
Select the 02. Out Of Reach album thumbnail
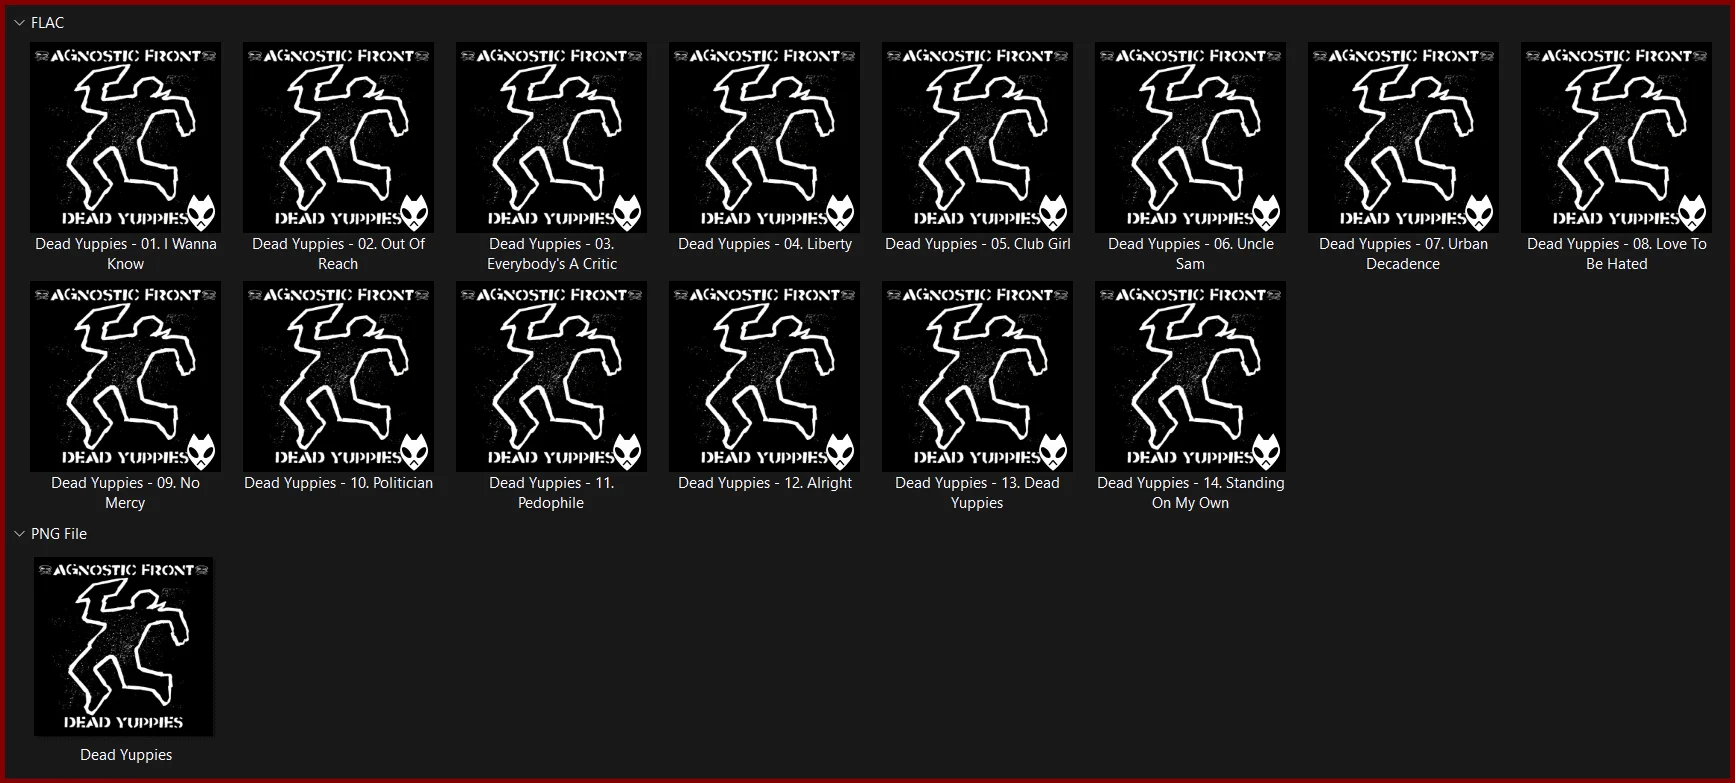[338, 137]
